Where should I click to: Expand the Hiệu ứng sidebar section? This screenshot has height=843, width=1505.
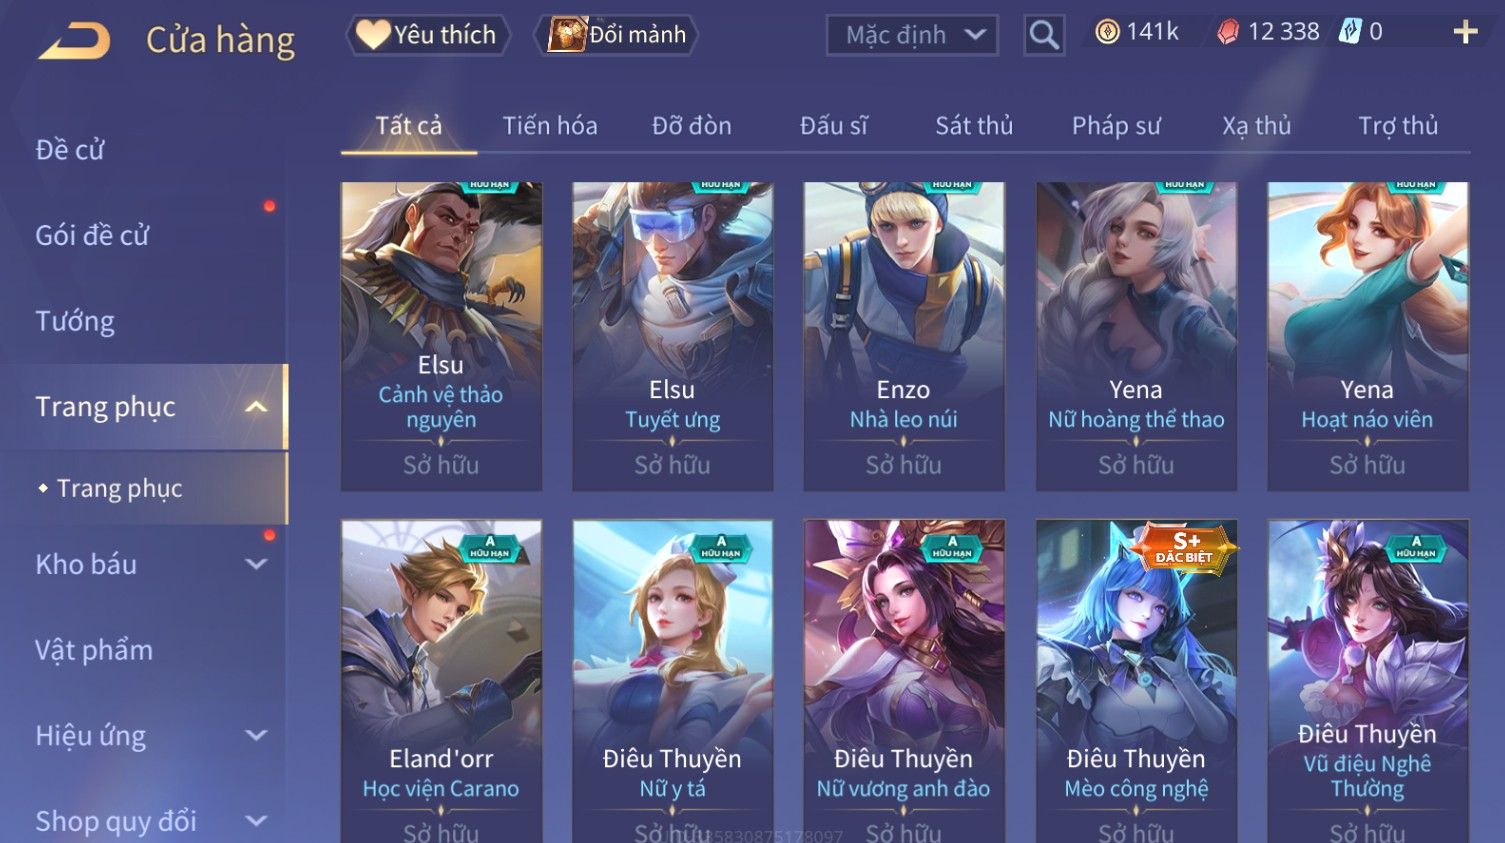[x=256, y=736]
